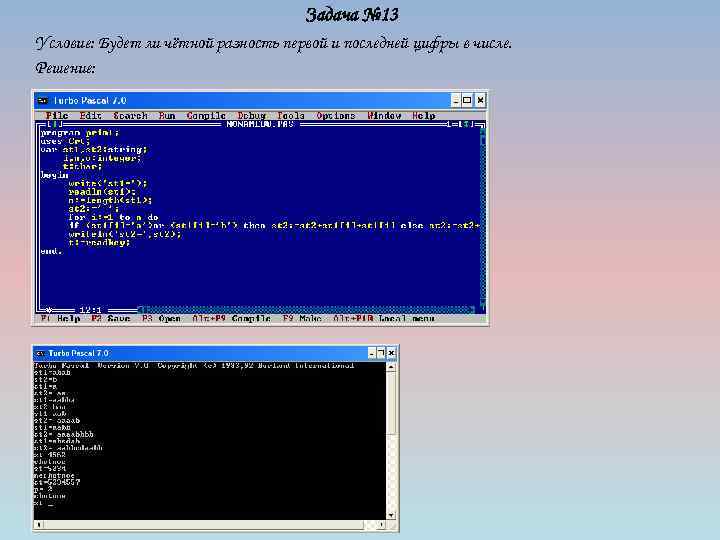Click the 'n:=length(st1);' code line

(110, 200)
